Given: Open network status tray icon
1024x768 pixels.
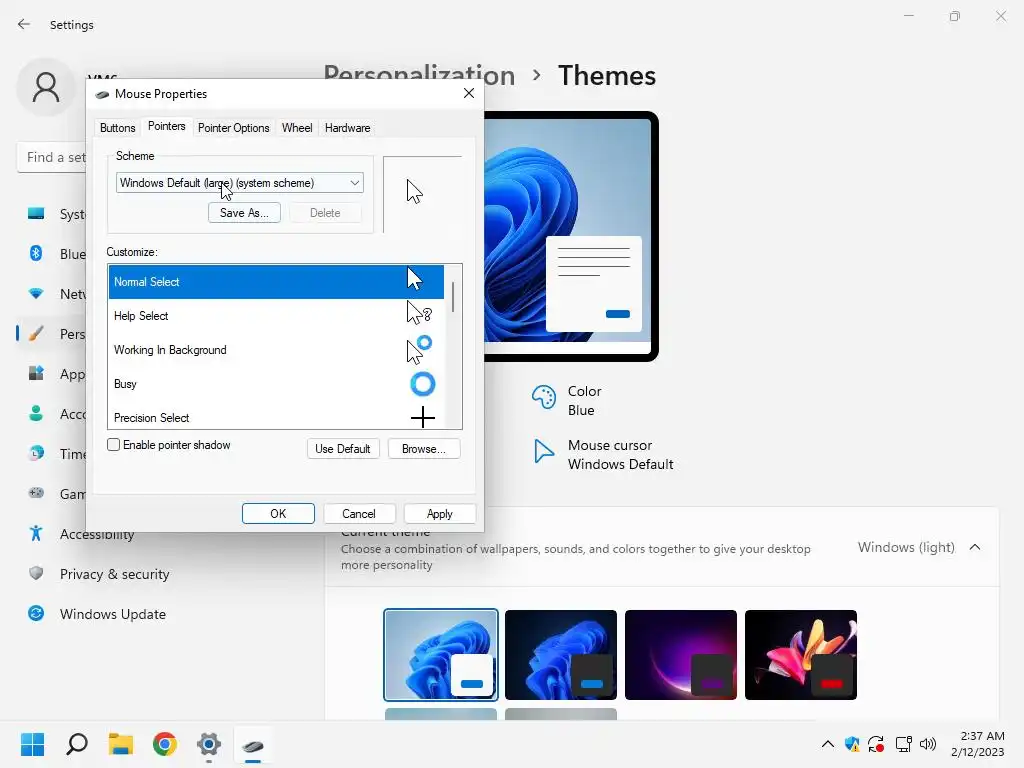Looking at the screenshot, I should pos(903,744).
